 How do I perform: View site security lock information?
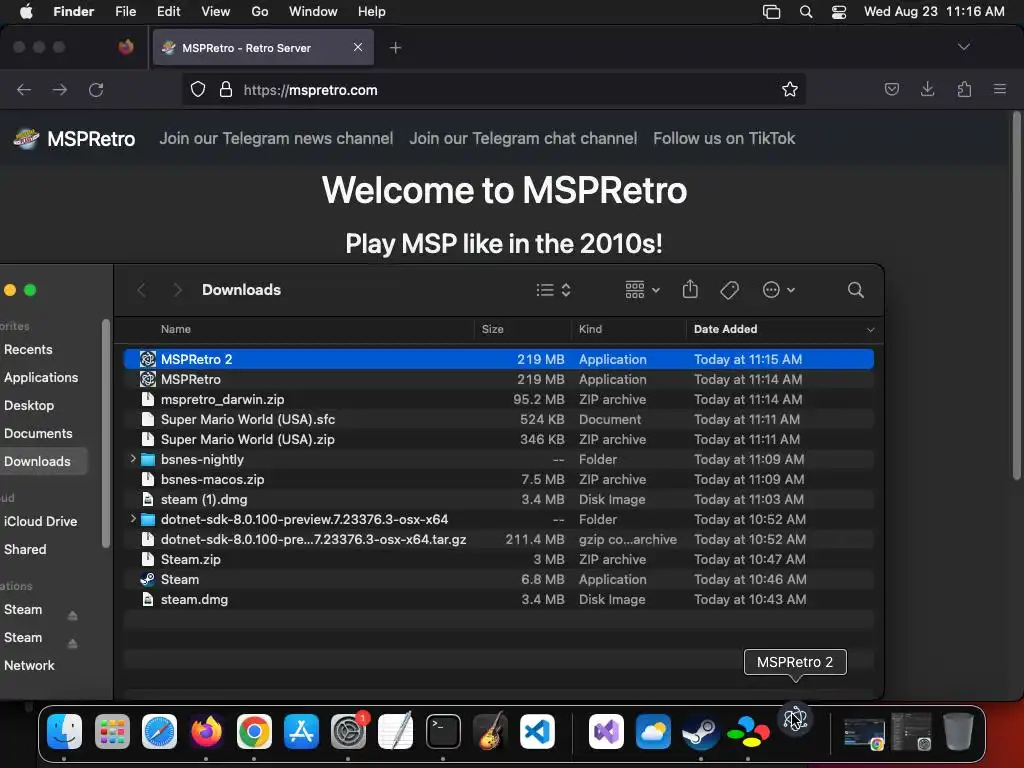226,89
